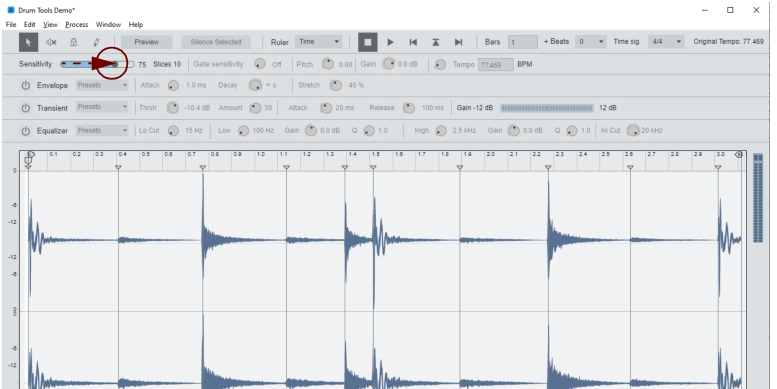This screenshot has height=389, width=777.
Task: Start playback with the play button
Action: pos(390,42)
